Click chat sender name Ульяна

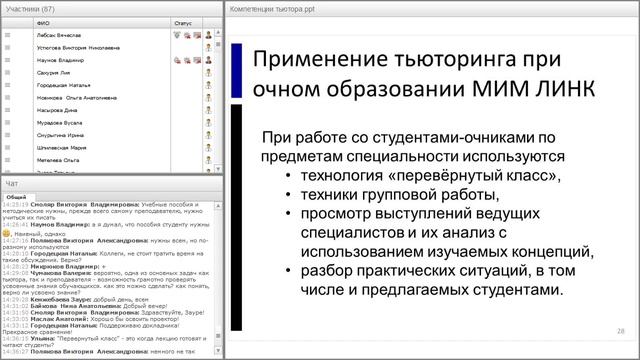(x=43, y=339)
